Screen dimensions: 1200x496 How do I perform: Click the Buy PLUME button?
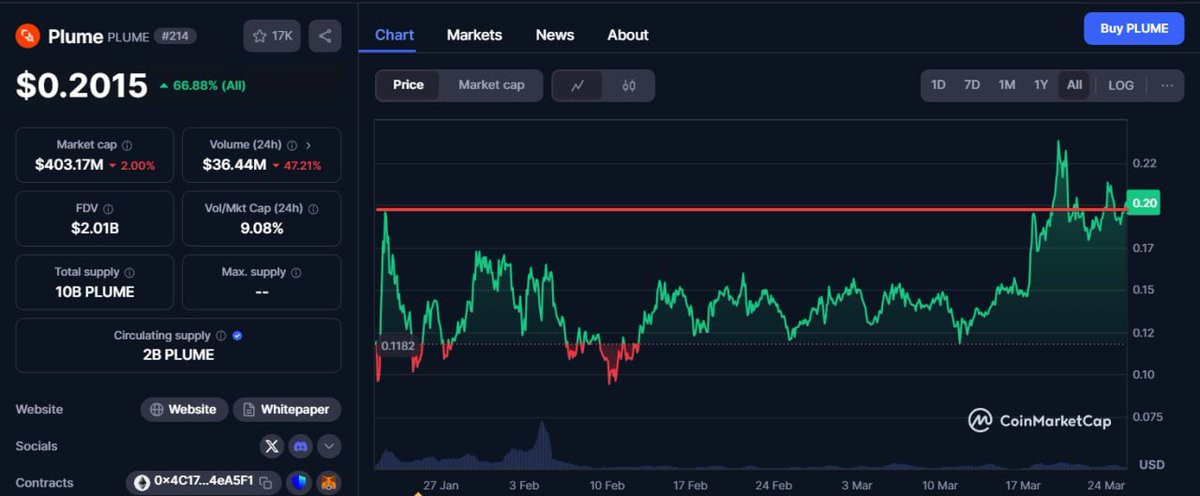[1134, 29]
